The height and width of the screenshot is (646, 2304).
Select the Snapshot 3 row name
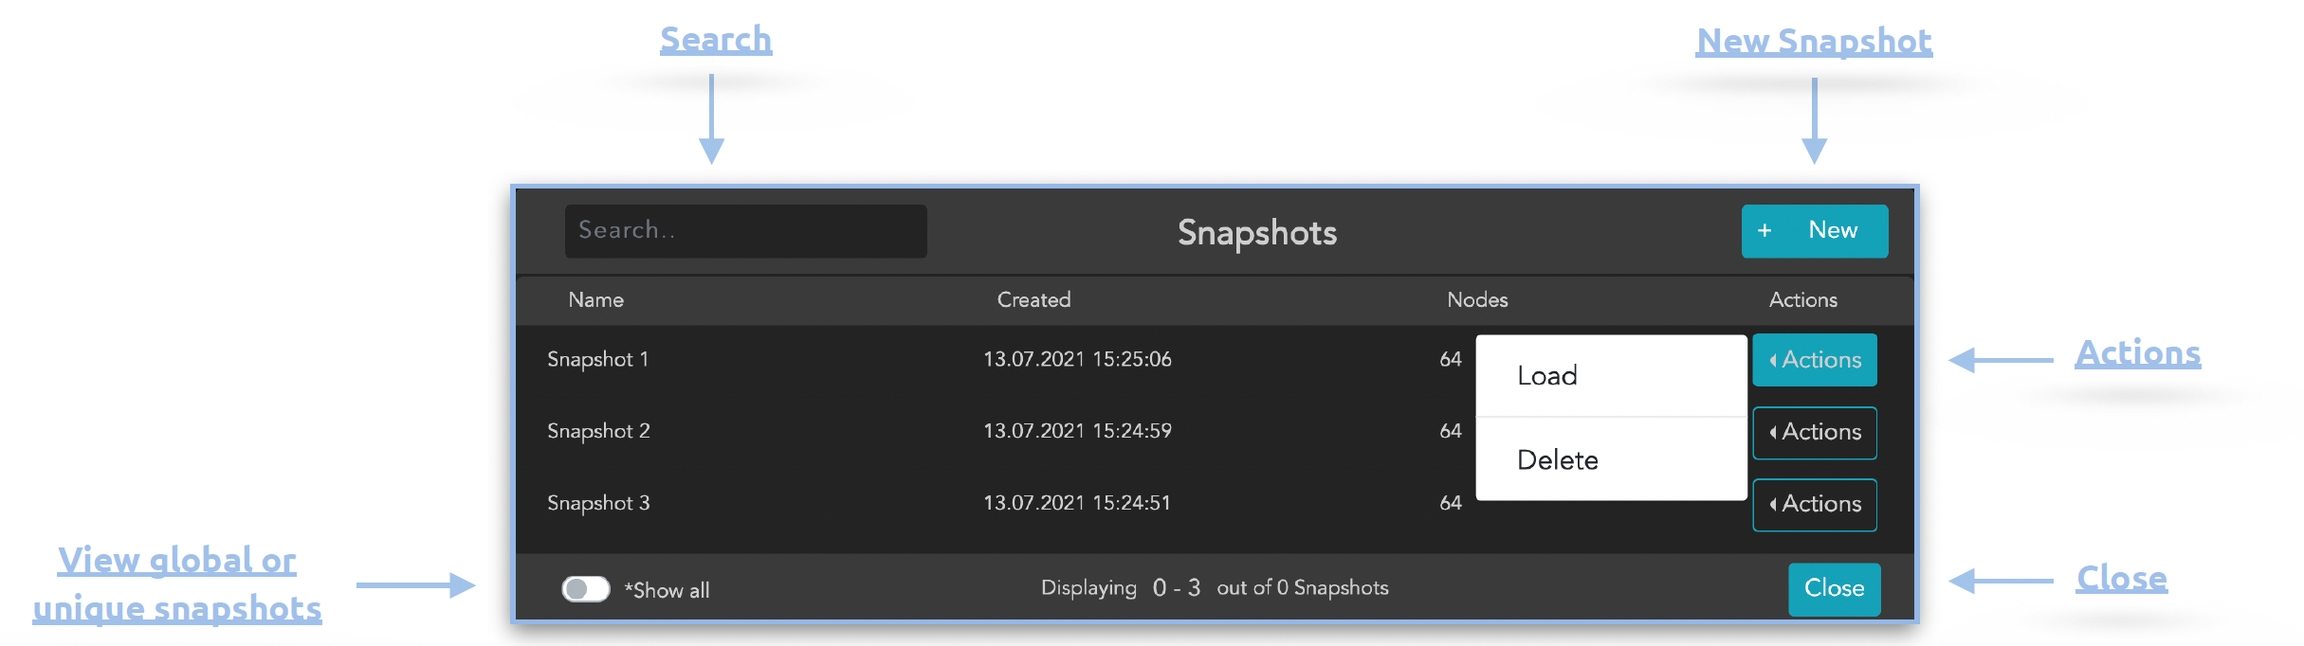pos(598,504)
